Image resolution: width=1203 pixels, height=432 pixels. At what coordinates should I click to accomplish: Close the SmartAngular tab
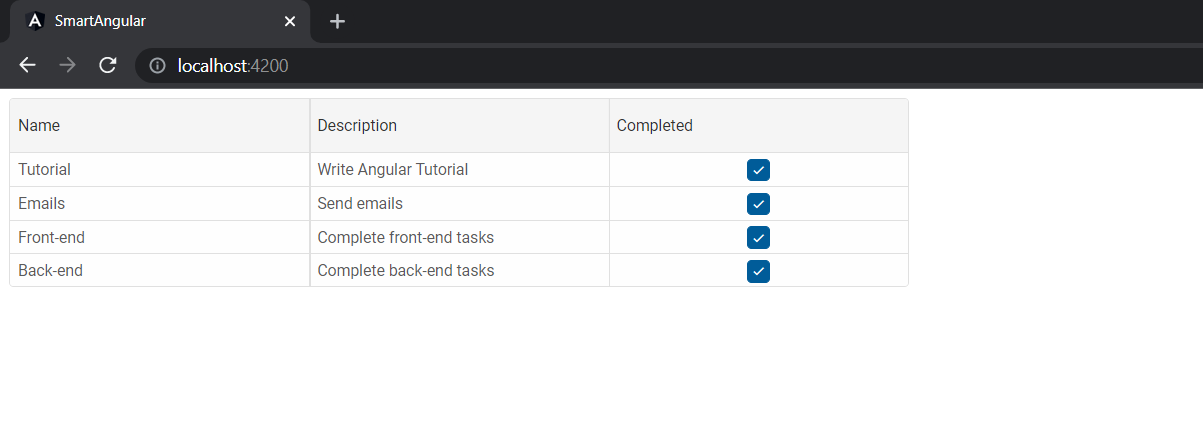tap(290, 21)
